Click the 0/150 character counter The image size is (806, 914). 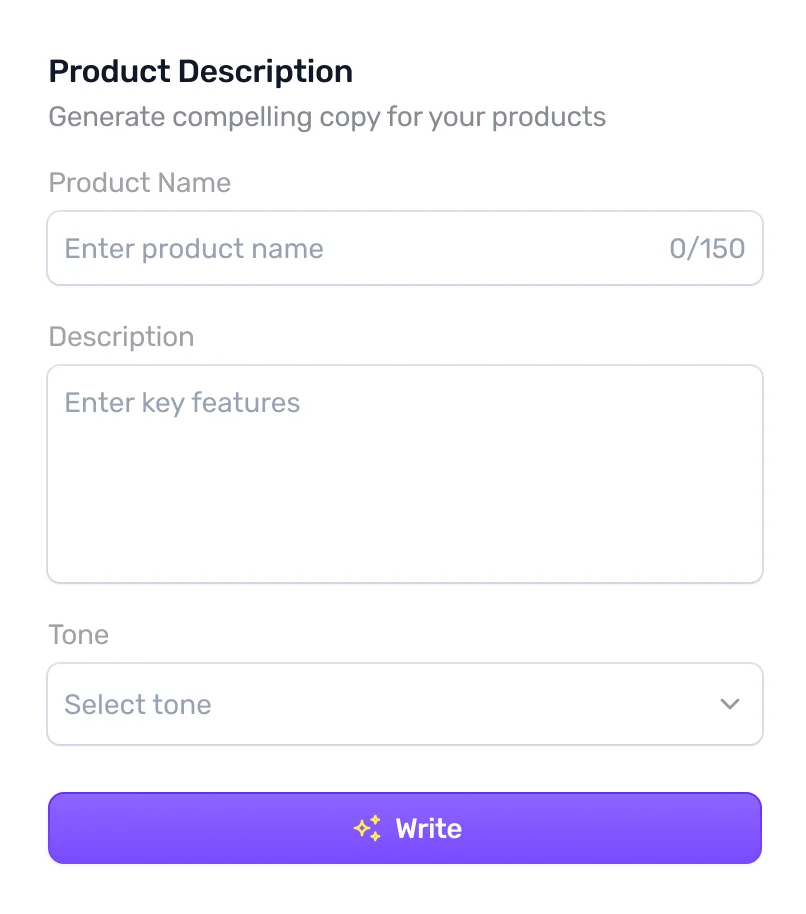point(707,248)
